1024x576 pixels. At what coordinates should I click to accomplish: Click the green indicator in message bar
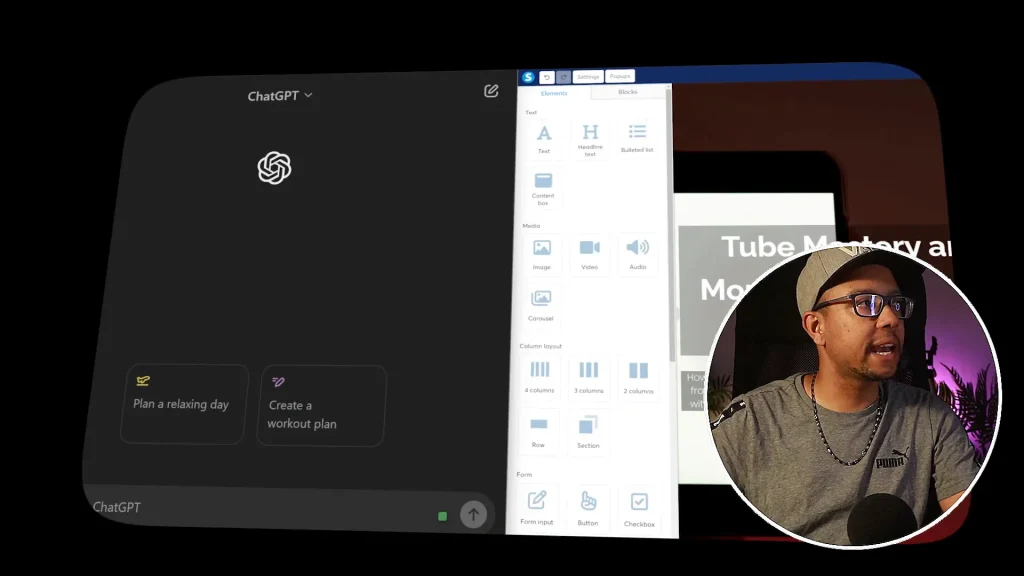pos(442,516)
